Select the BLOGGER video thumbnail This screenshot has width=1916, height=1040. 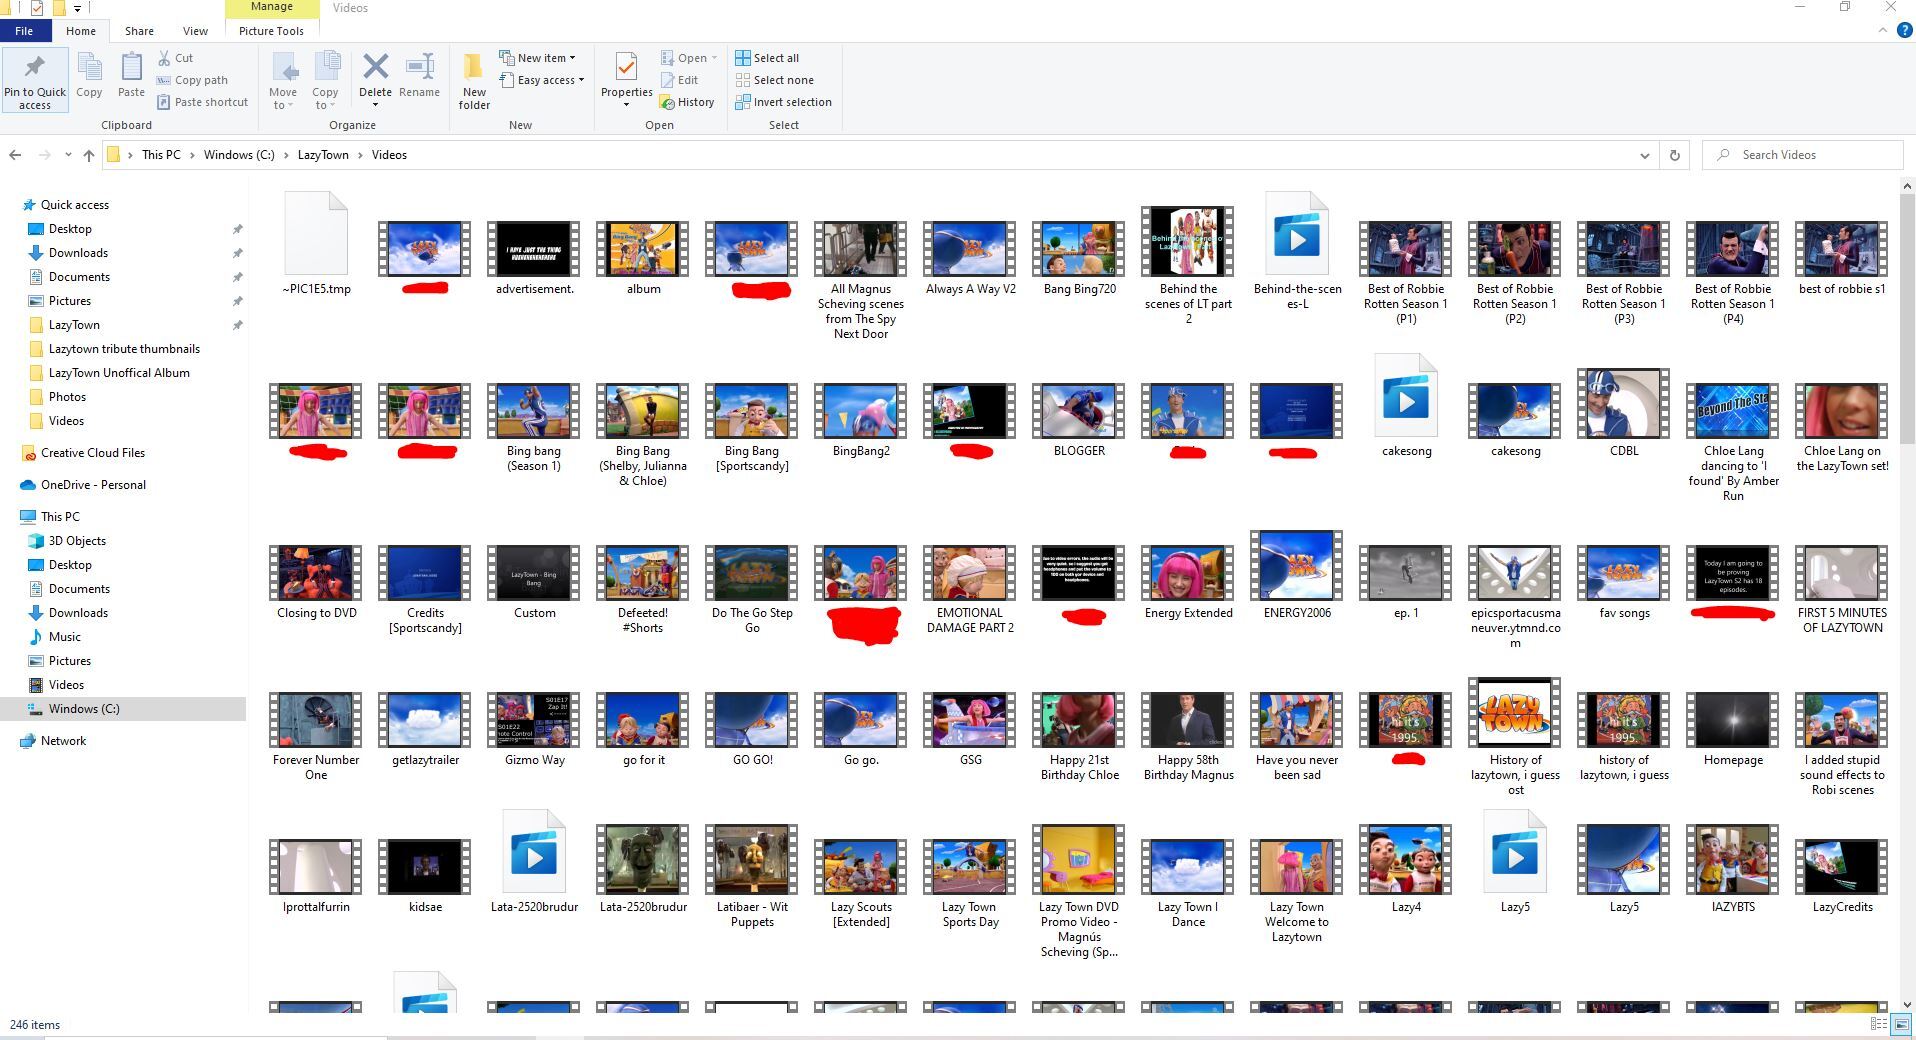(1078, 410)
